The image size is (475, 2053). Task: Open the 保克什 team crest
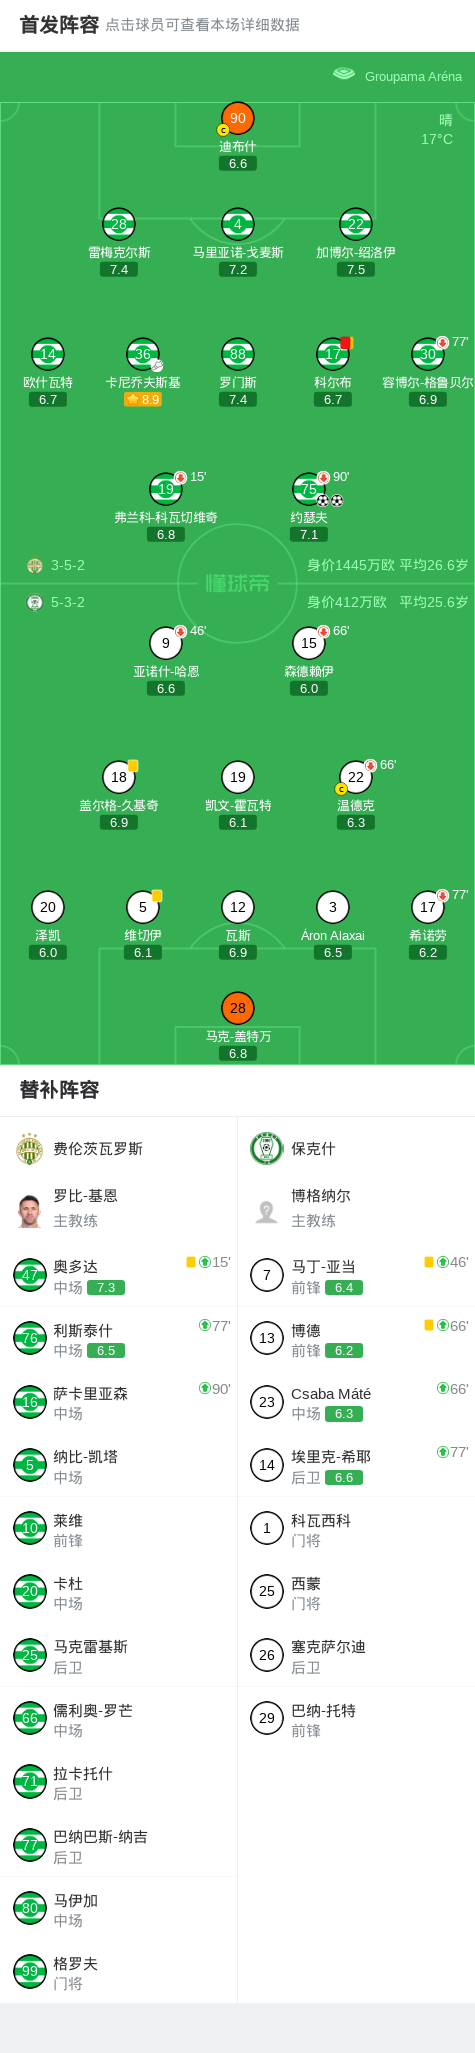coord(267,1148)
